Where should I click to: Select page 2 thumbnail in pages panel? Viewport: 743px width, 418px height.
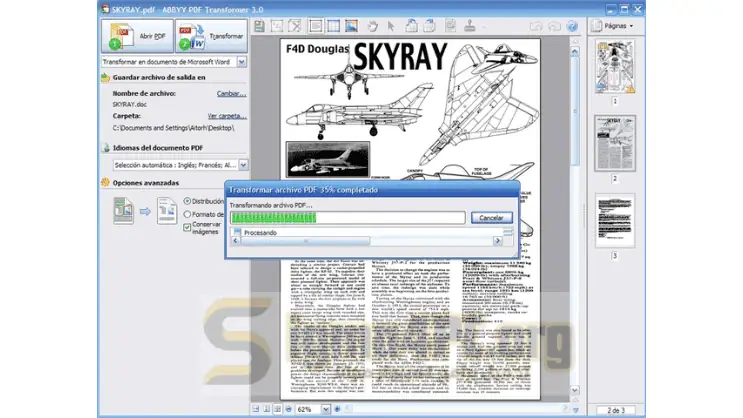pos(615,143)
